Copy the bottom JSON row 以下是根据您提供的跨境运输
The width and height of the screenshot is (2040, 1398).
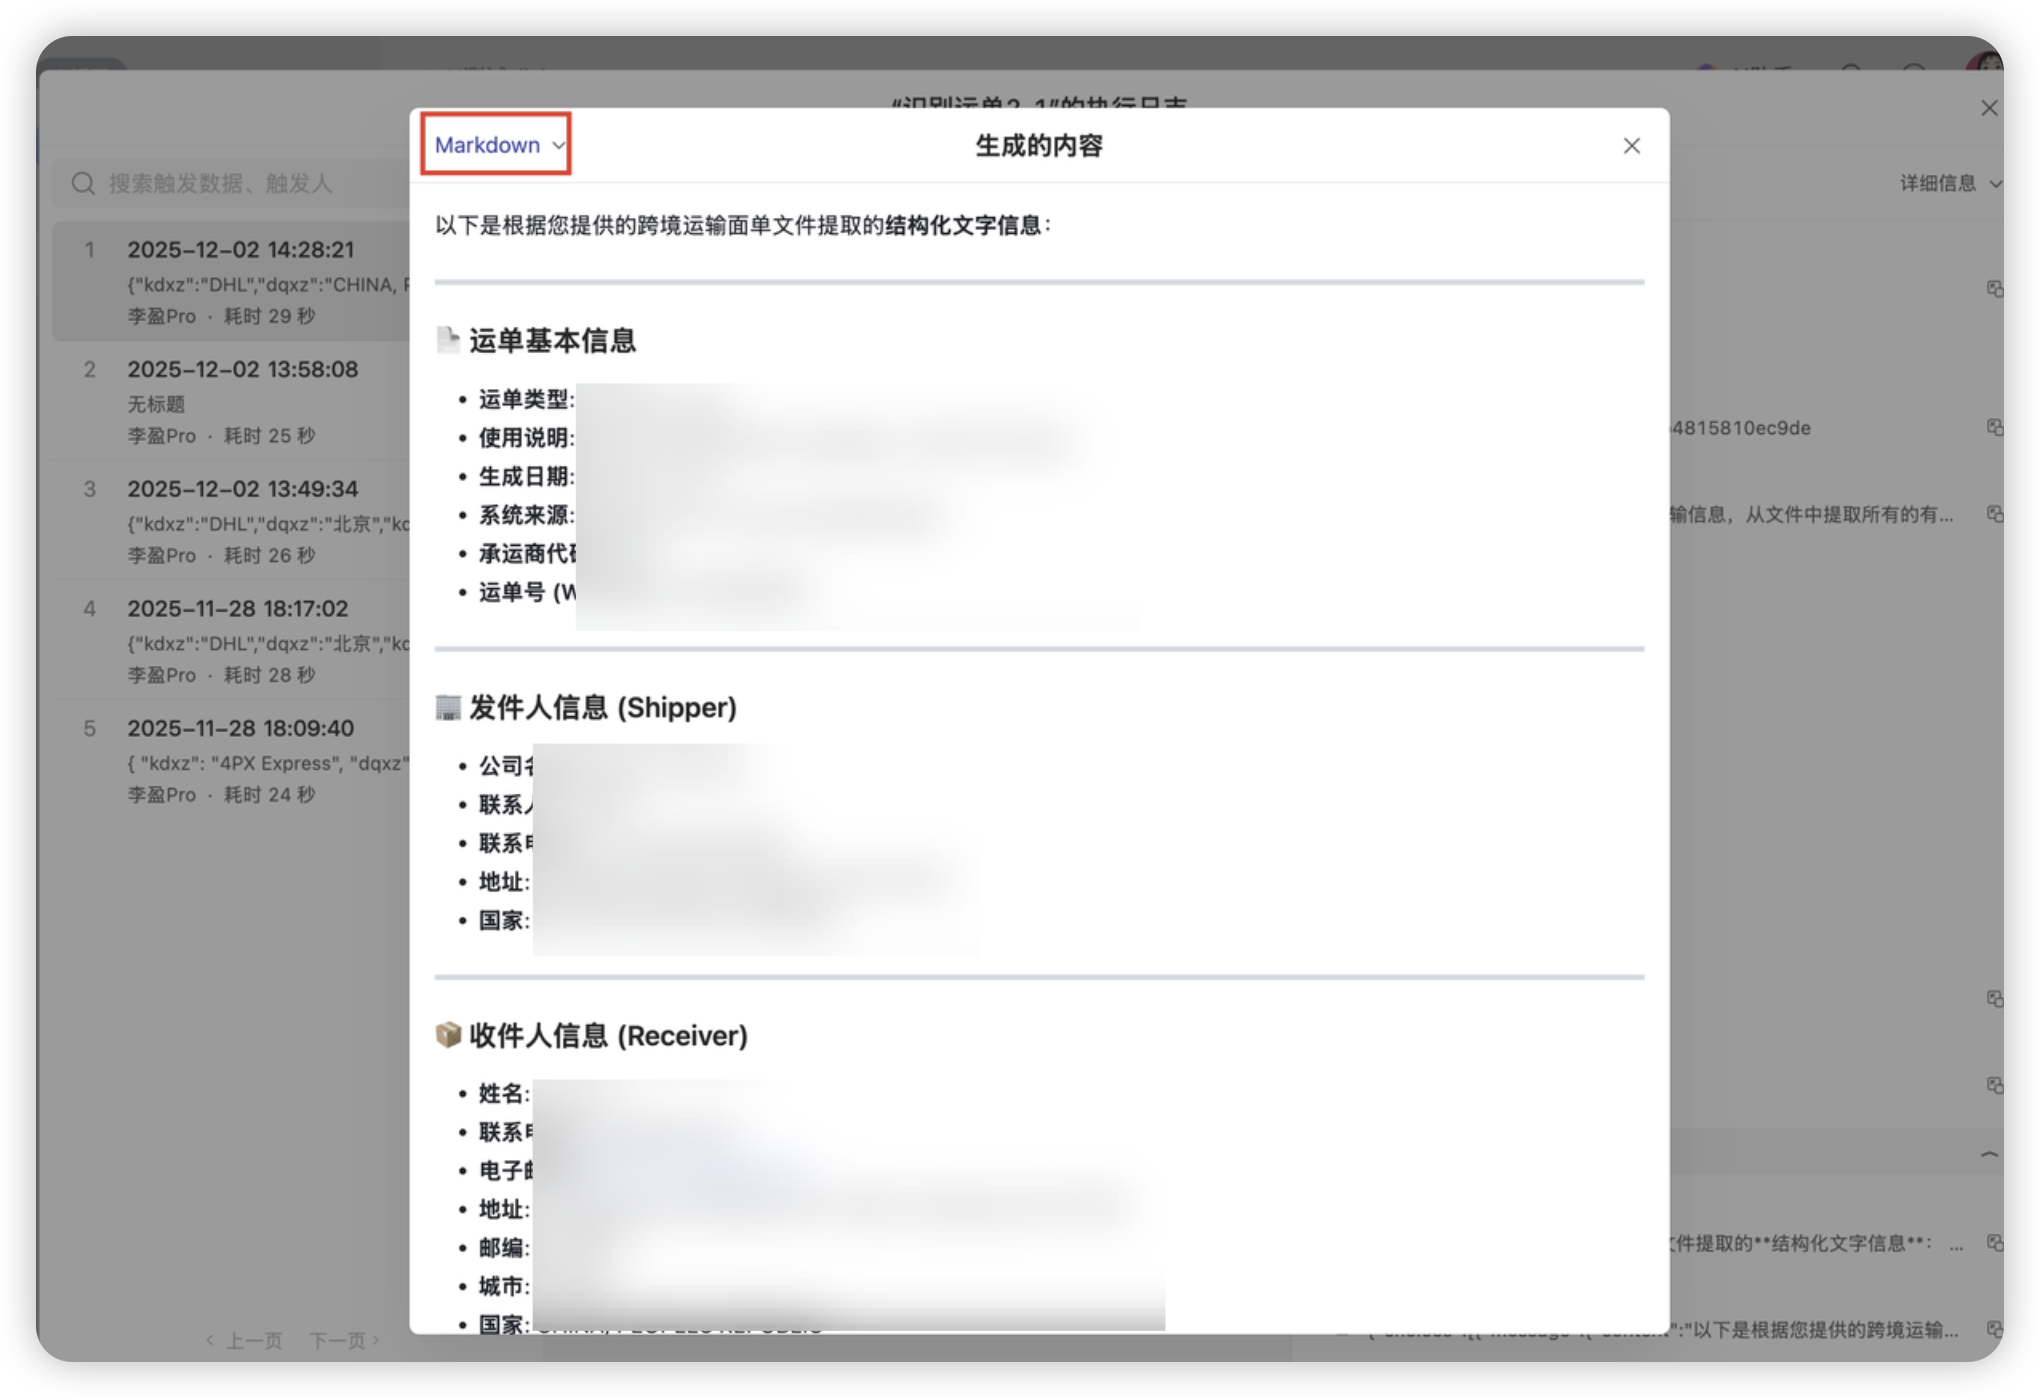1993,1329
